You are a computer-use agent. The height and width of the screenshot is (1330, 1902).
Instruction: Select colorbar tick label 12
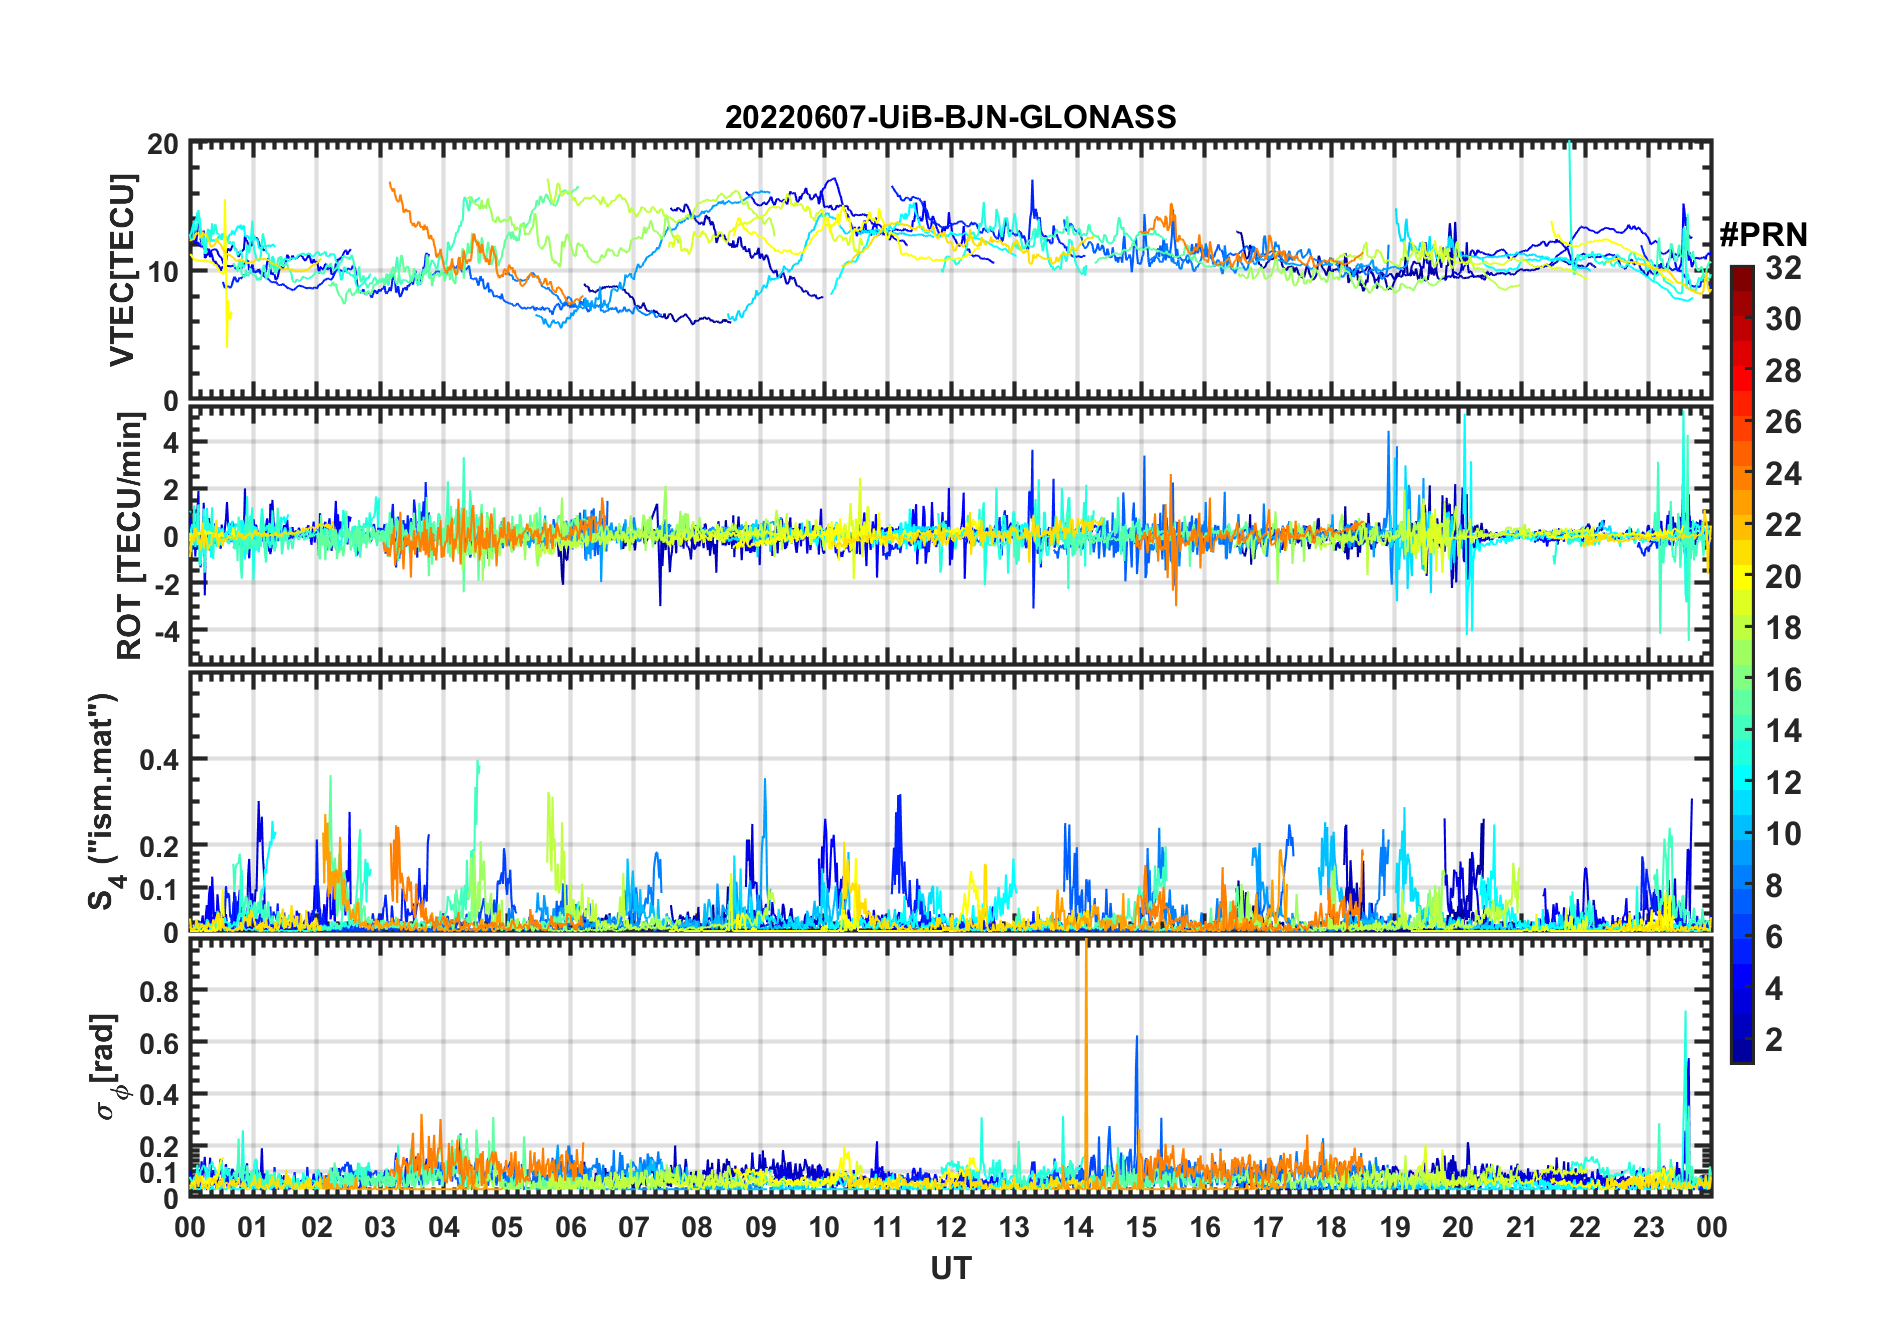click(1783, 782)
